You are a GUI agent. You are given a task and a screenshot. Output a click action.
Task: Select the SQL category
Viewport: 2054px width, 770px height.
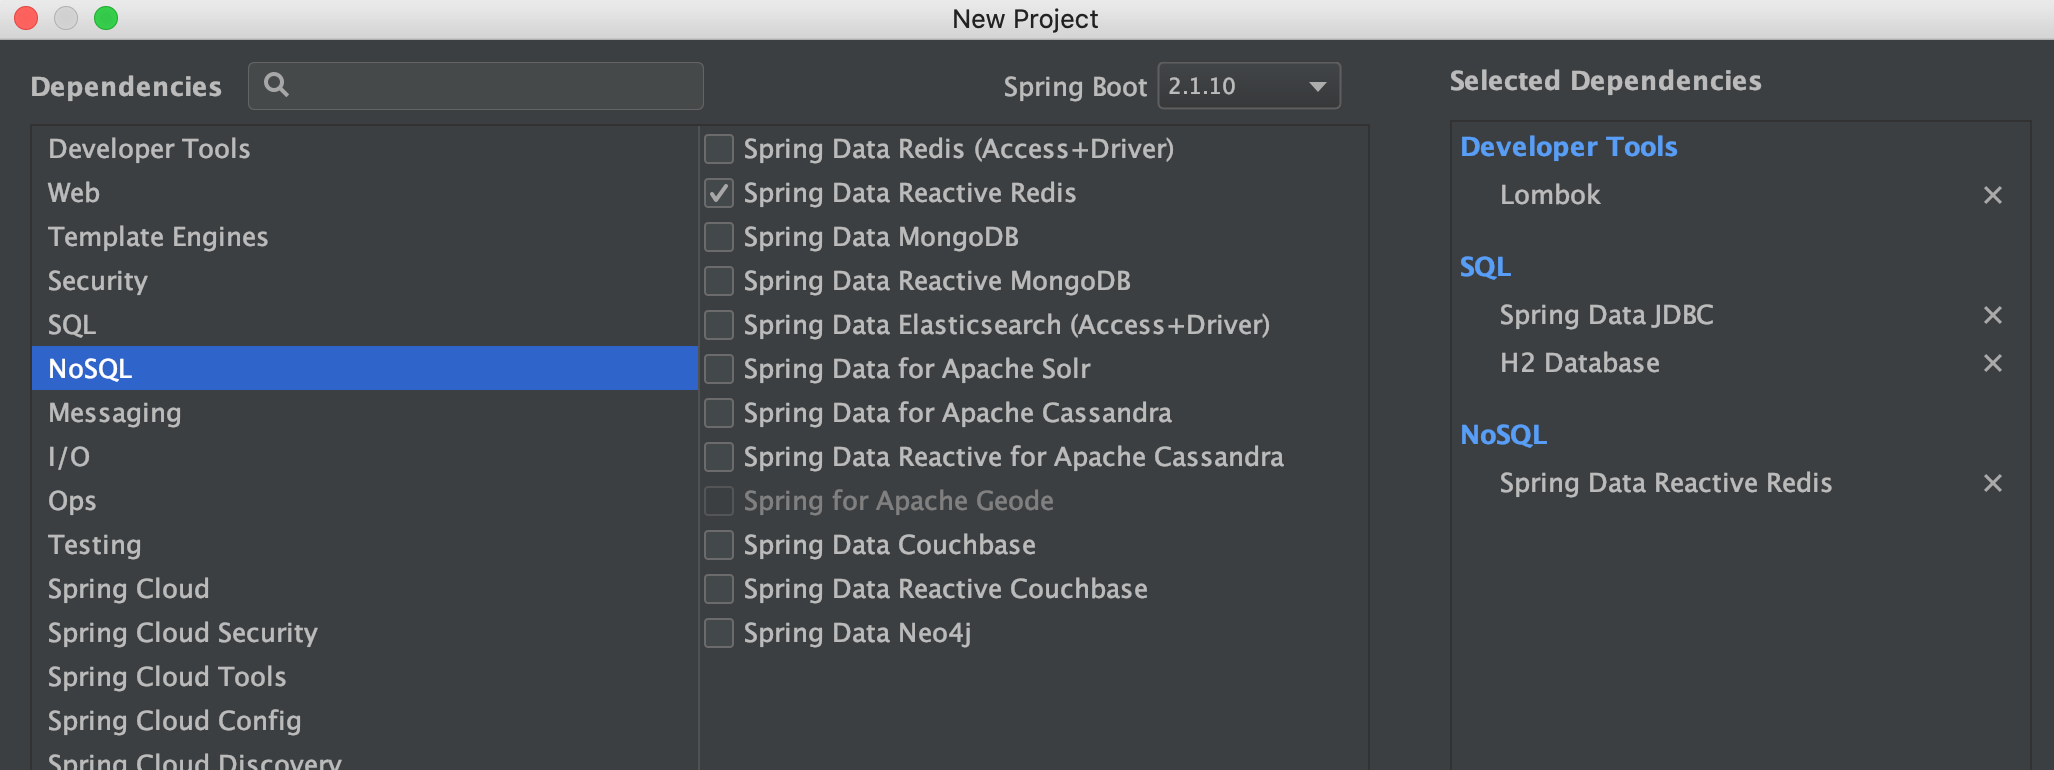click(71, 324)
